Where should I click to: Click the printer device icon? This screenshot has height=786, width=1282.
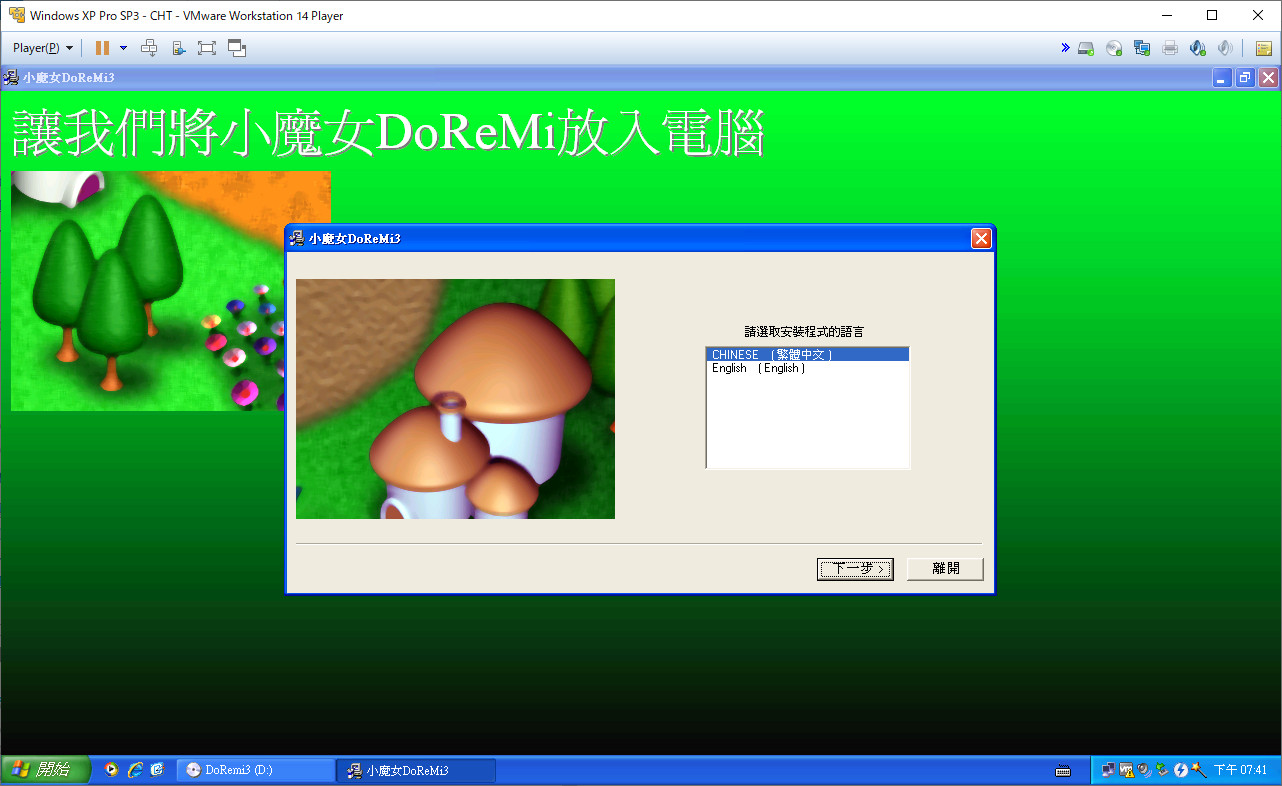[1170, 48]
